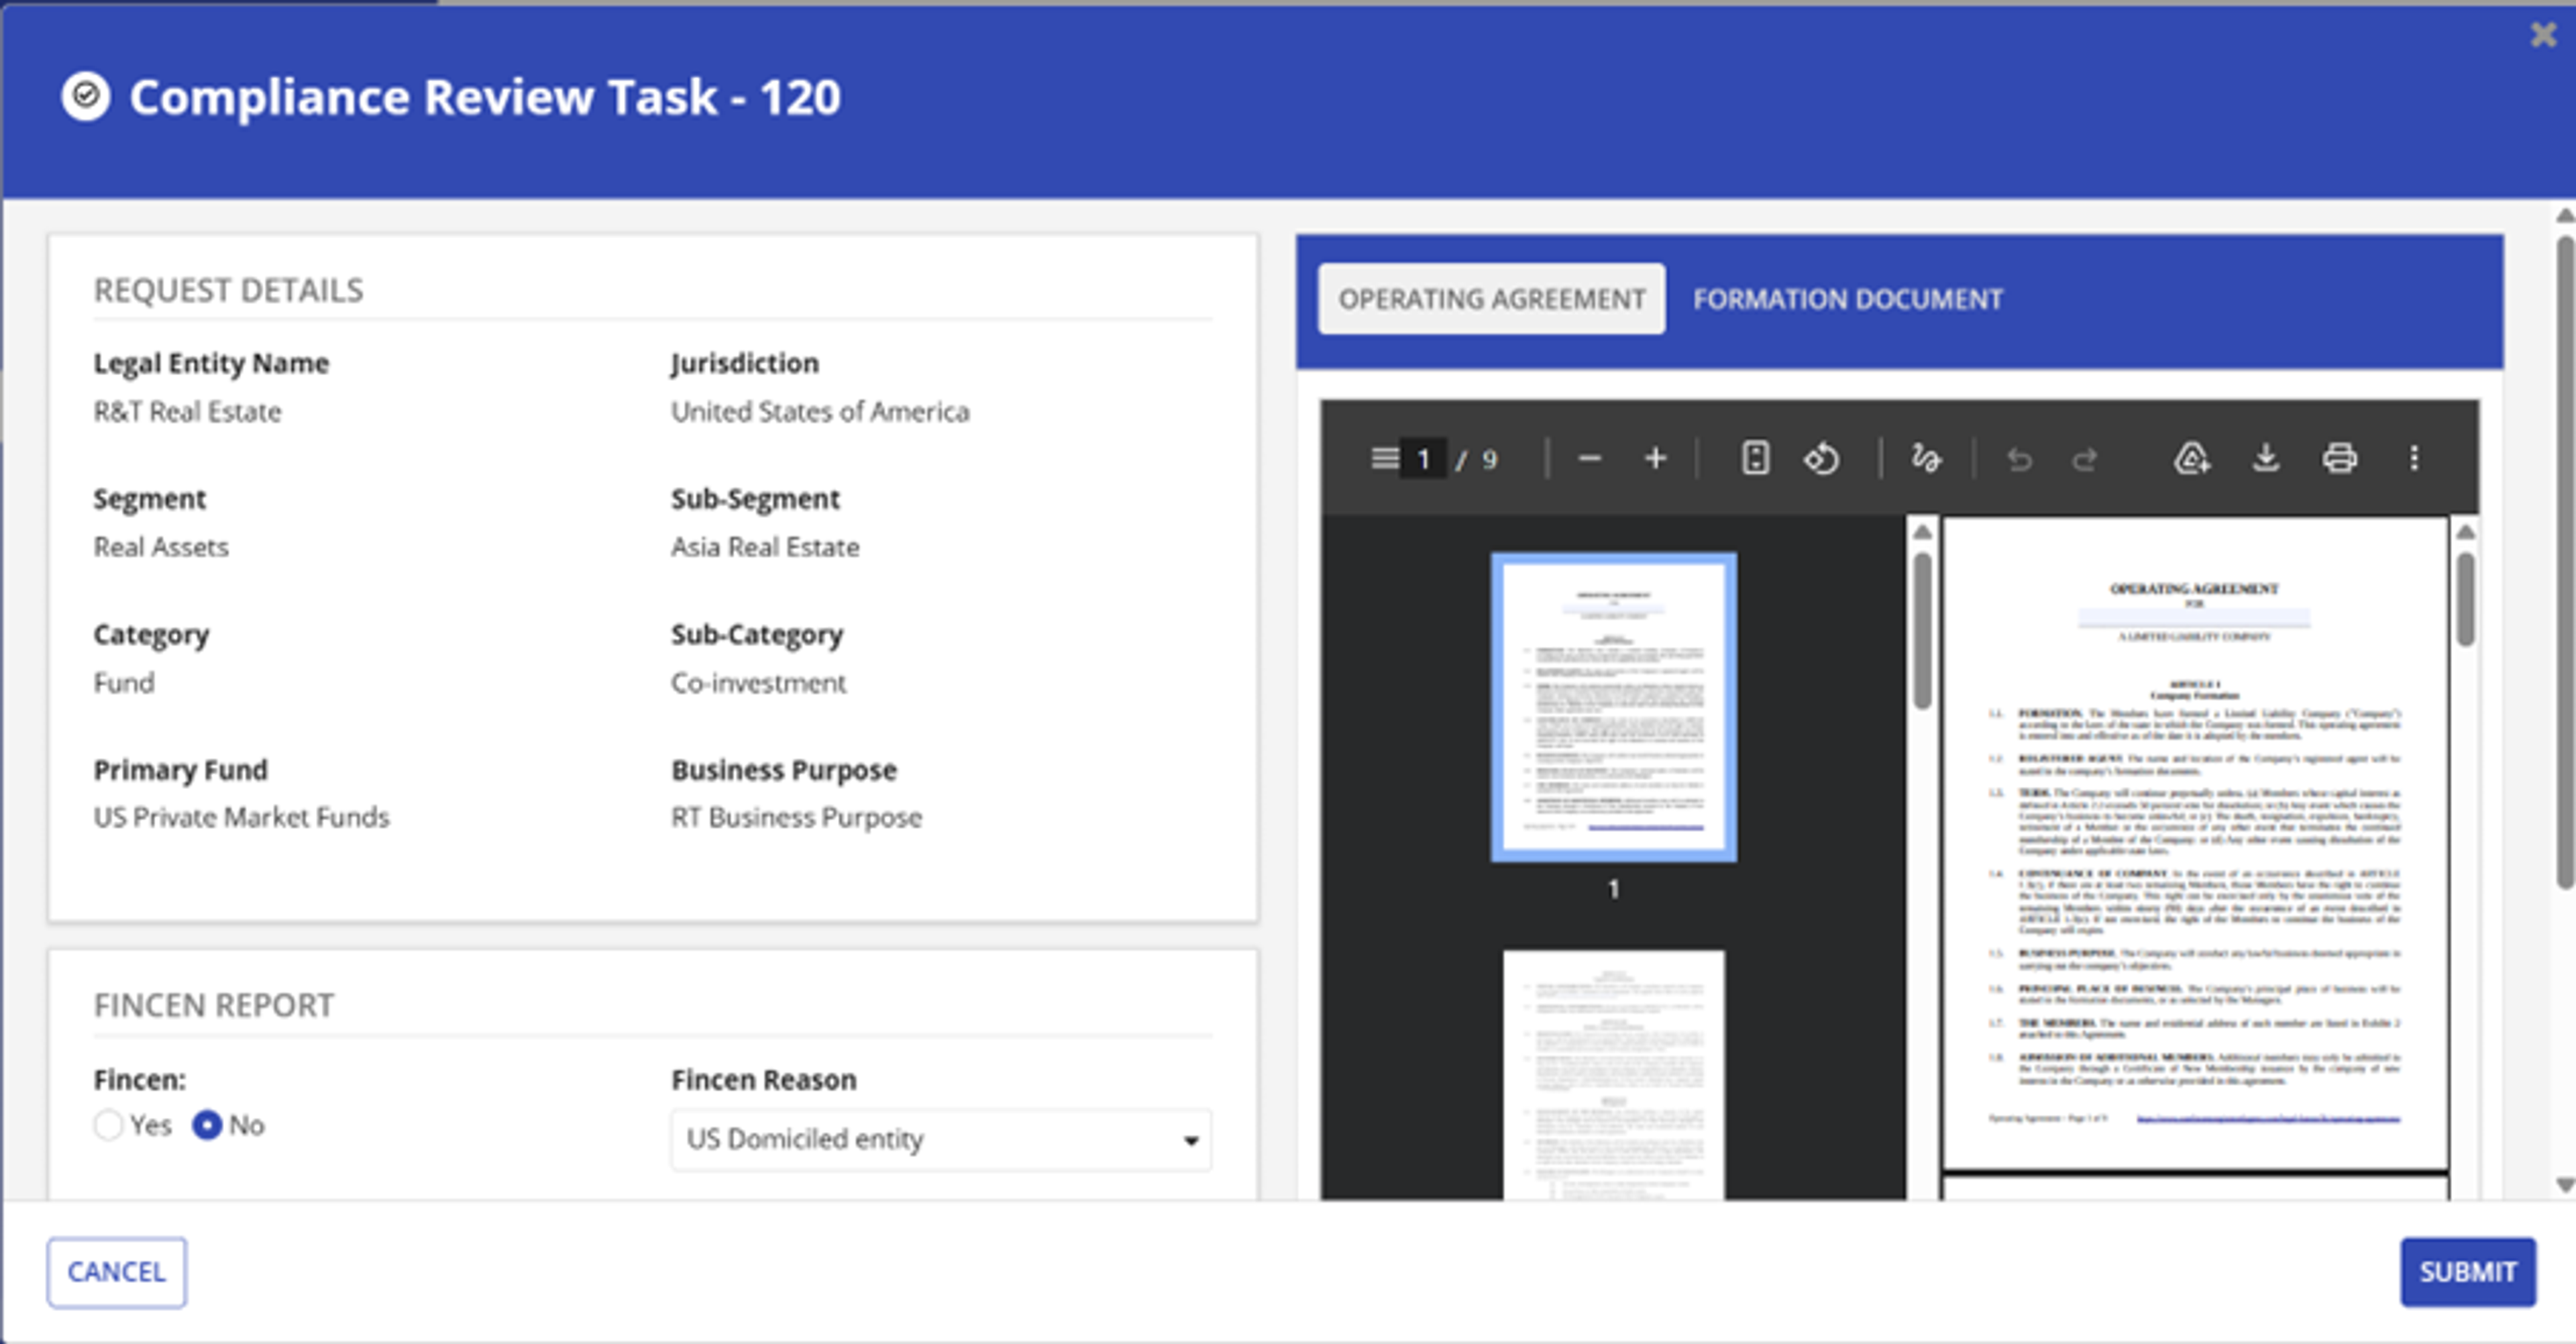Screen dimensions: 2576x1344
Task: Click the fit to page icon
Action: [x=1755, y=459]
